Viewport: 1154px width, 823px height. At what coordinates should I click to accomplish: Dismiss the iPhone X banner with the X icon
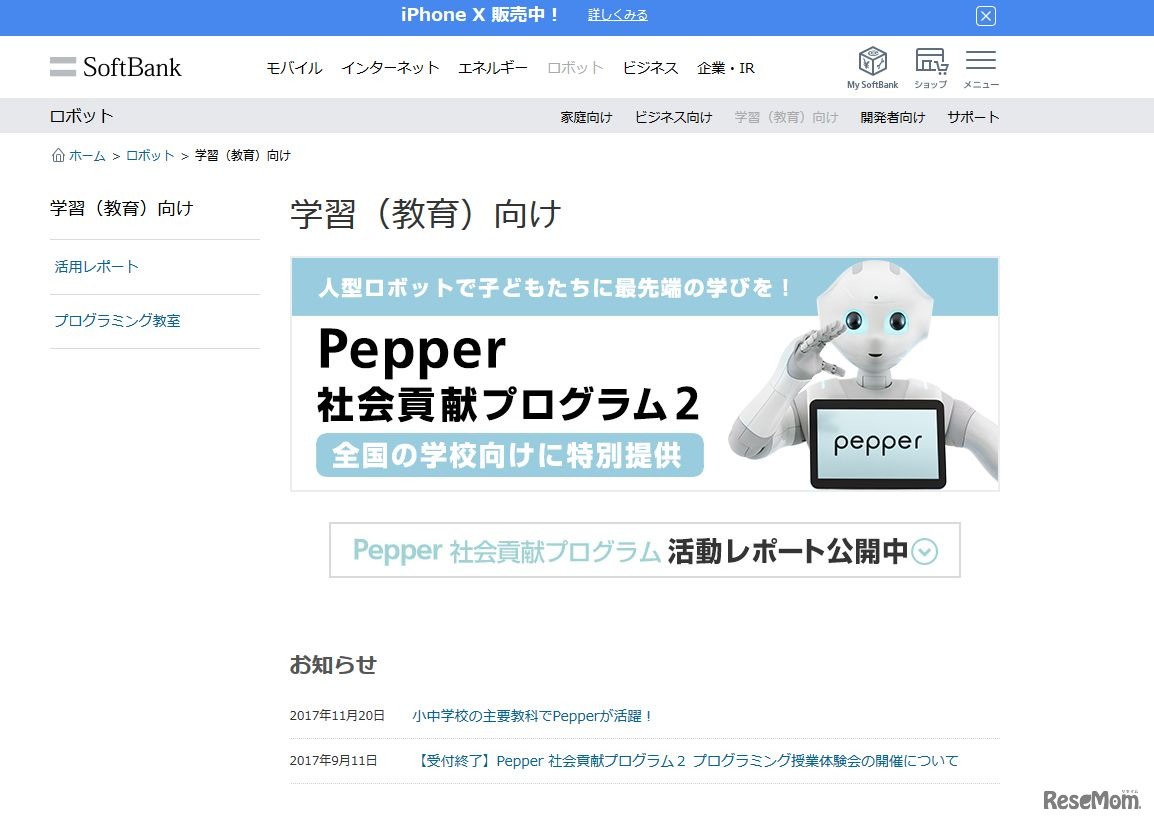tap(985, 16)
